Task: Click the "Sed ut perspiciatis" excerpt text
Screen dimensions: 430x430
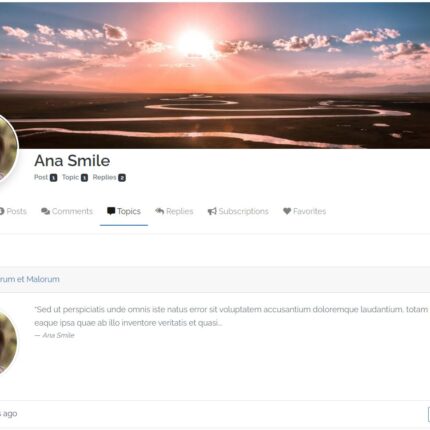Action: 231,316
